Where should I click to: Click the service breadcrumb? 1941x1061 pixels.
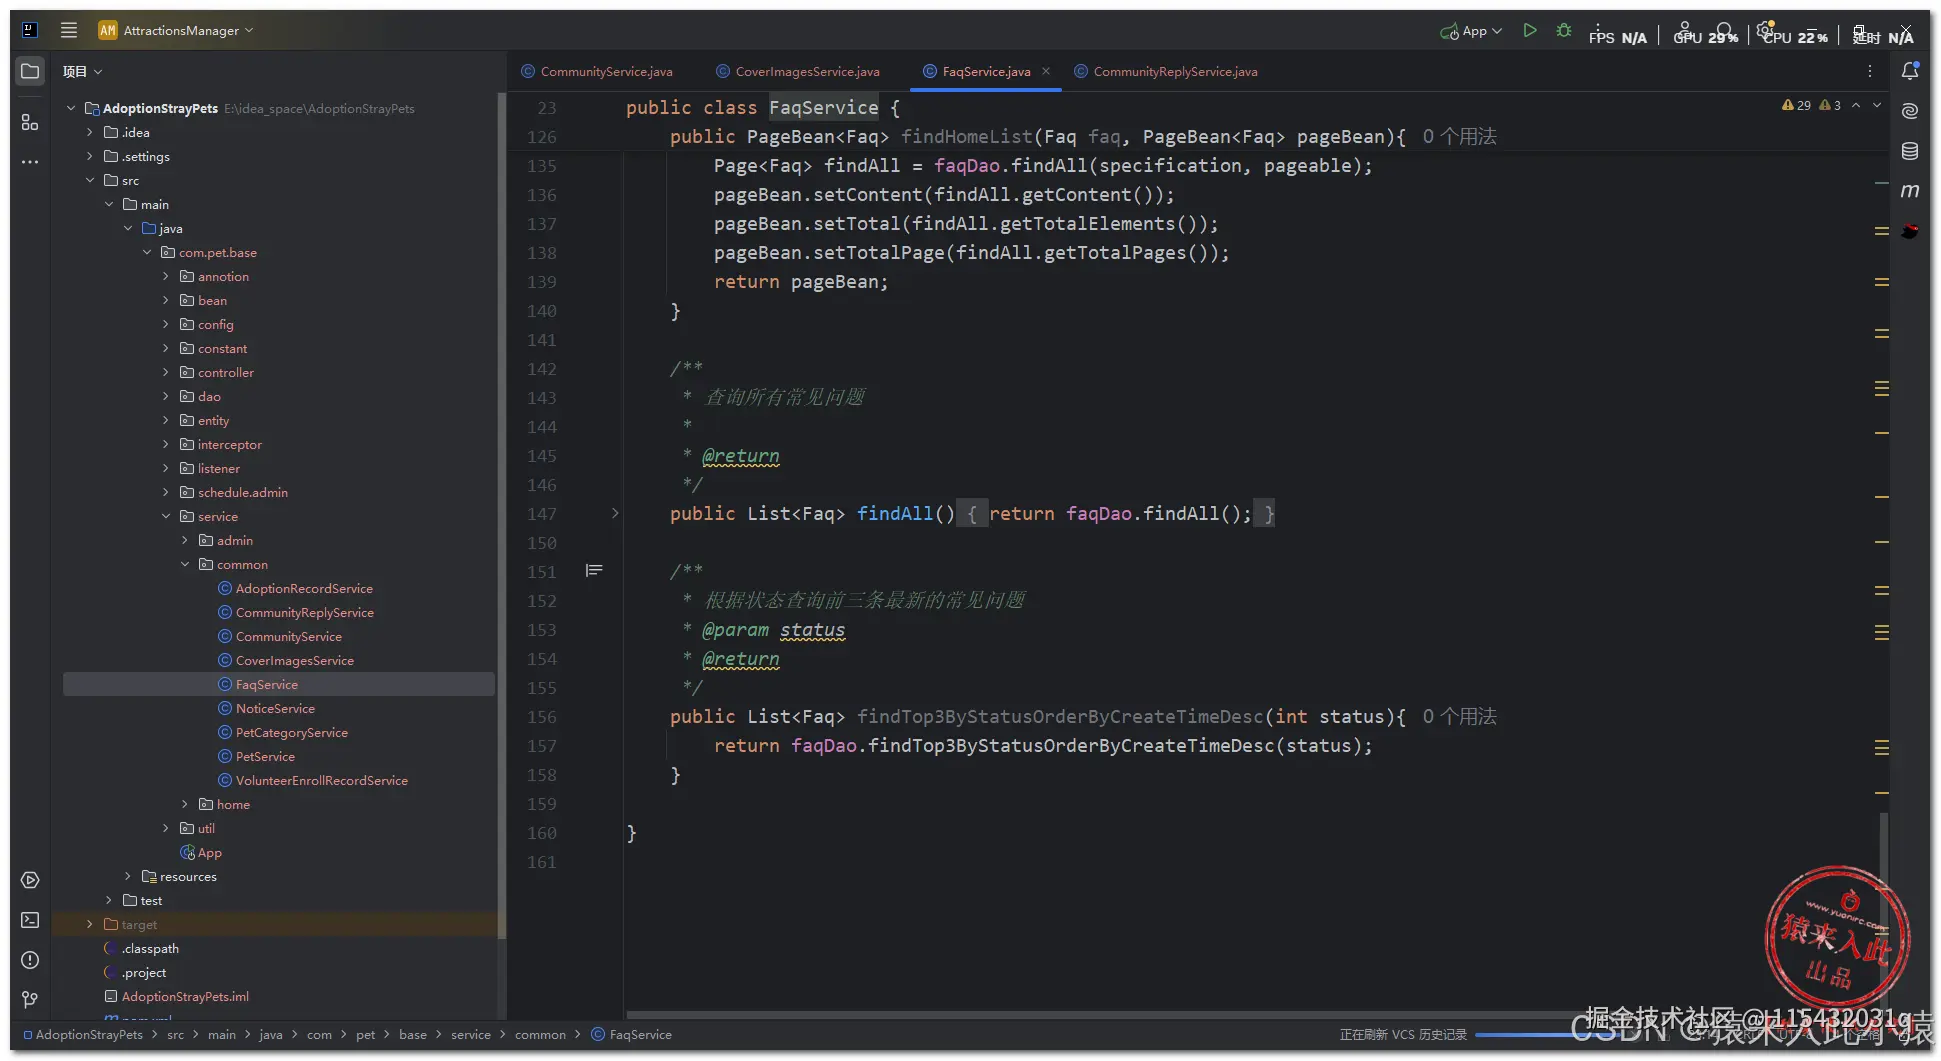coord(471,1035)
